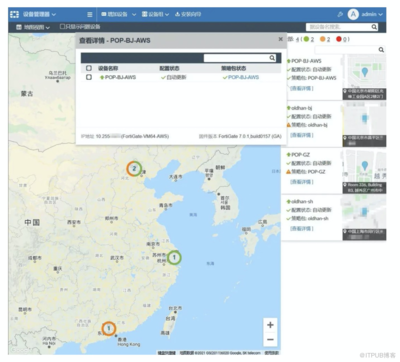This screenshot has height=362, width=400.
Task: Click green status icon beside POP-BJ-AWS in dialog row
Action: pyautogui.click(x=102, y=77)
